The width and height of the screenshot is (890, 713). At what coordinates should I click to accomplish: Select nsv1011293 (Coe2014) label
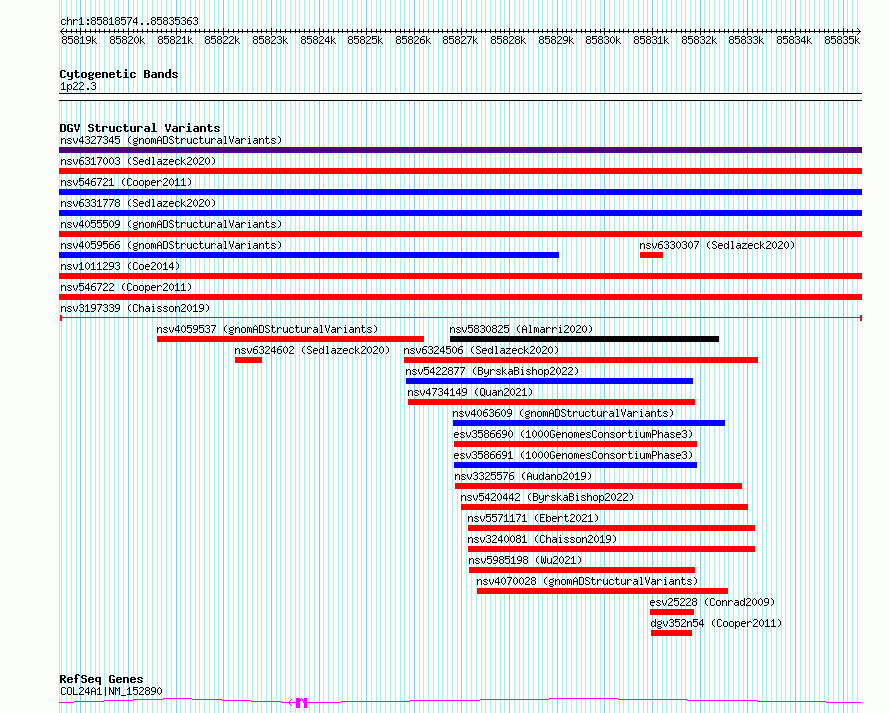(x=120, y=266)
